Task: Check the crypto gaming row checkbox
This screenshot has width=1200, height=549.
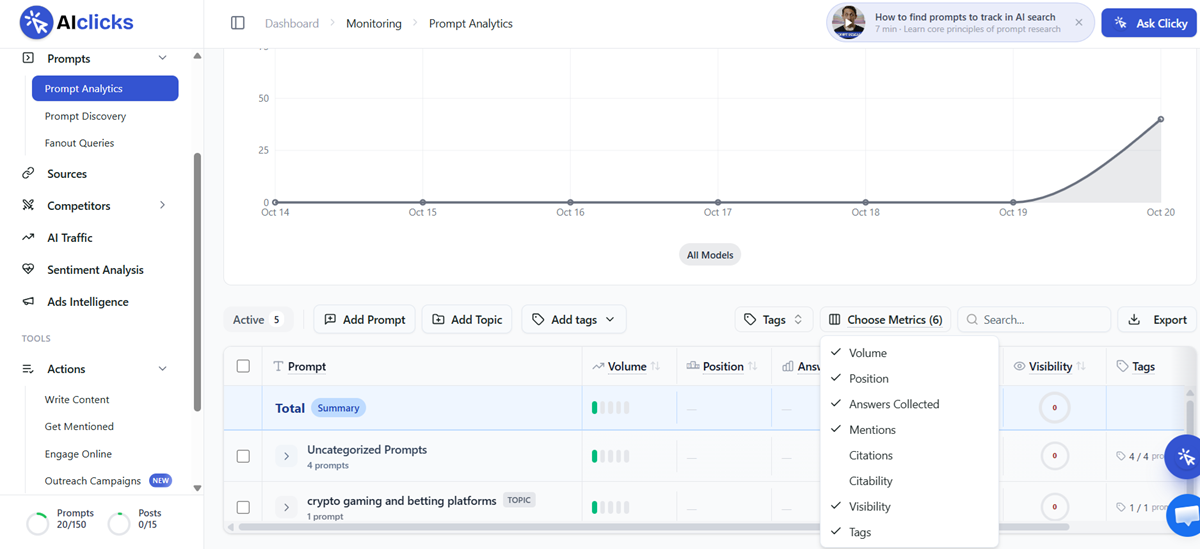Action: tap(243, 507)
